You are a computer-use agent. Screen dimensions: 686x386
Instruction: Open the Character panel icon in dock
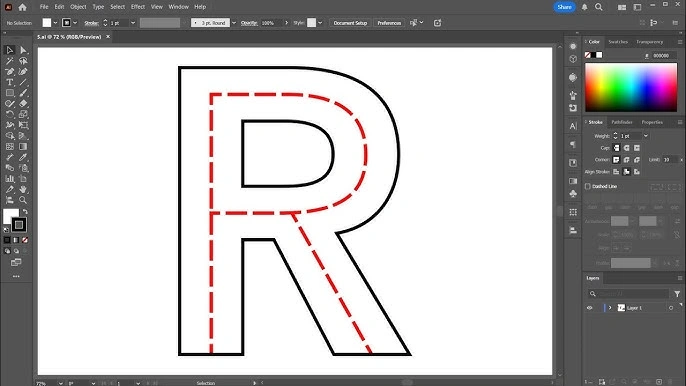click(x=573, y=126)
